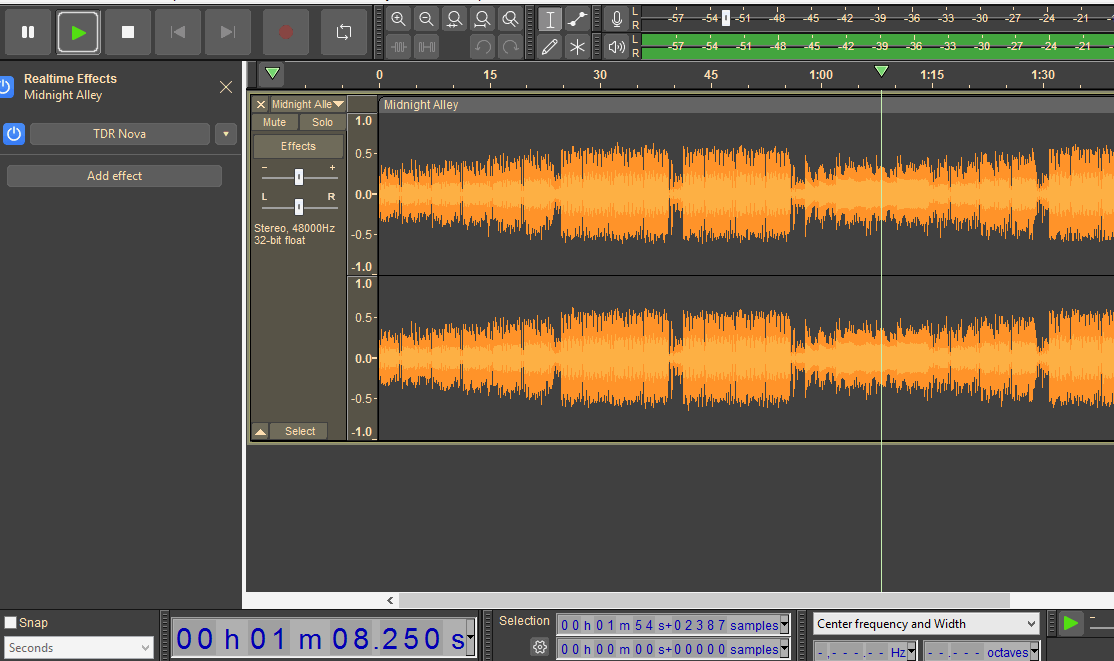Click the track gain slider handle

[299, 176]
